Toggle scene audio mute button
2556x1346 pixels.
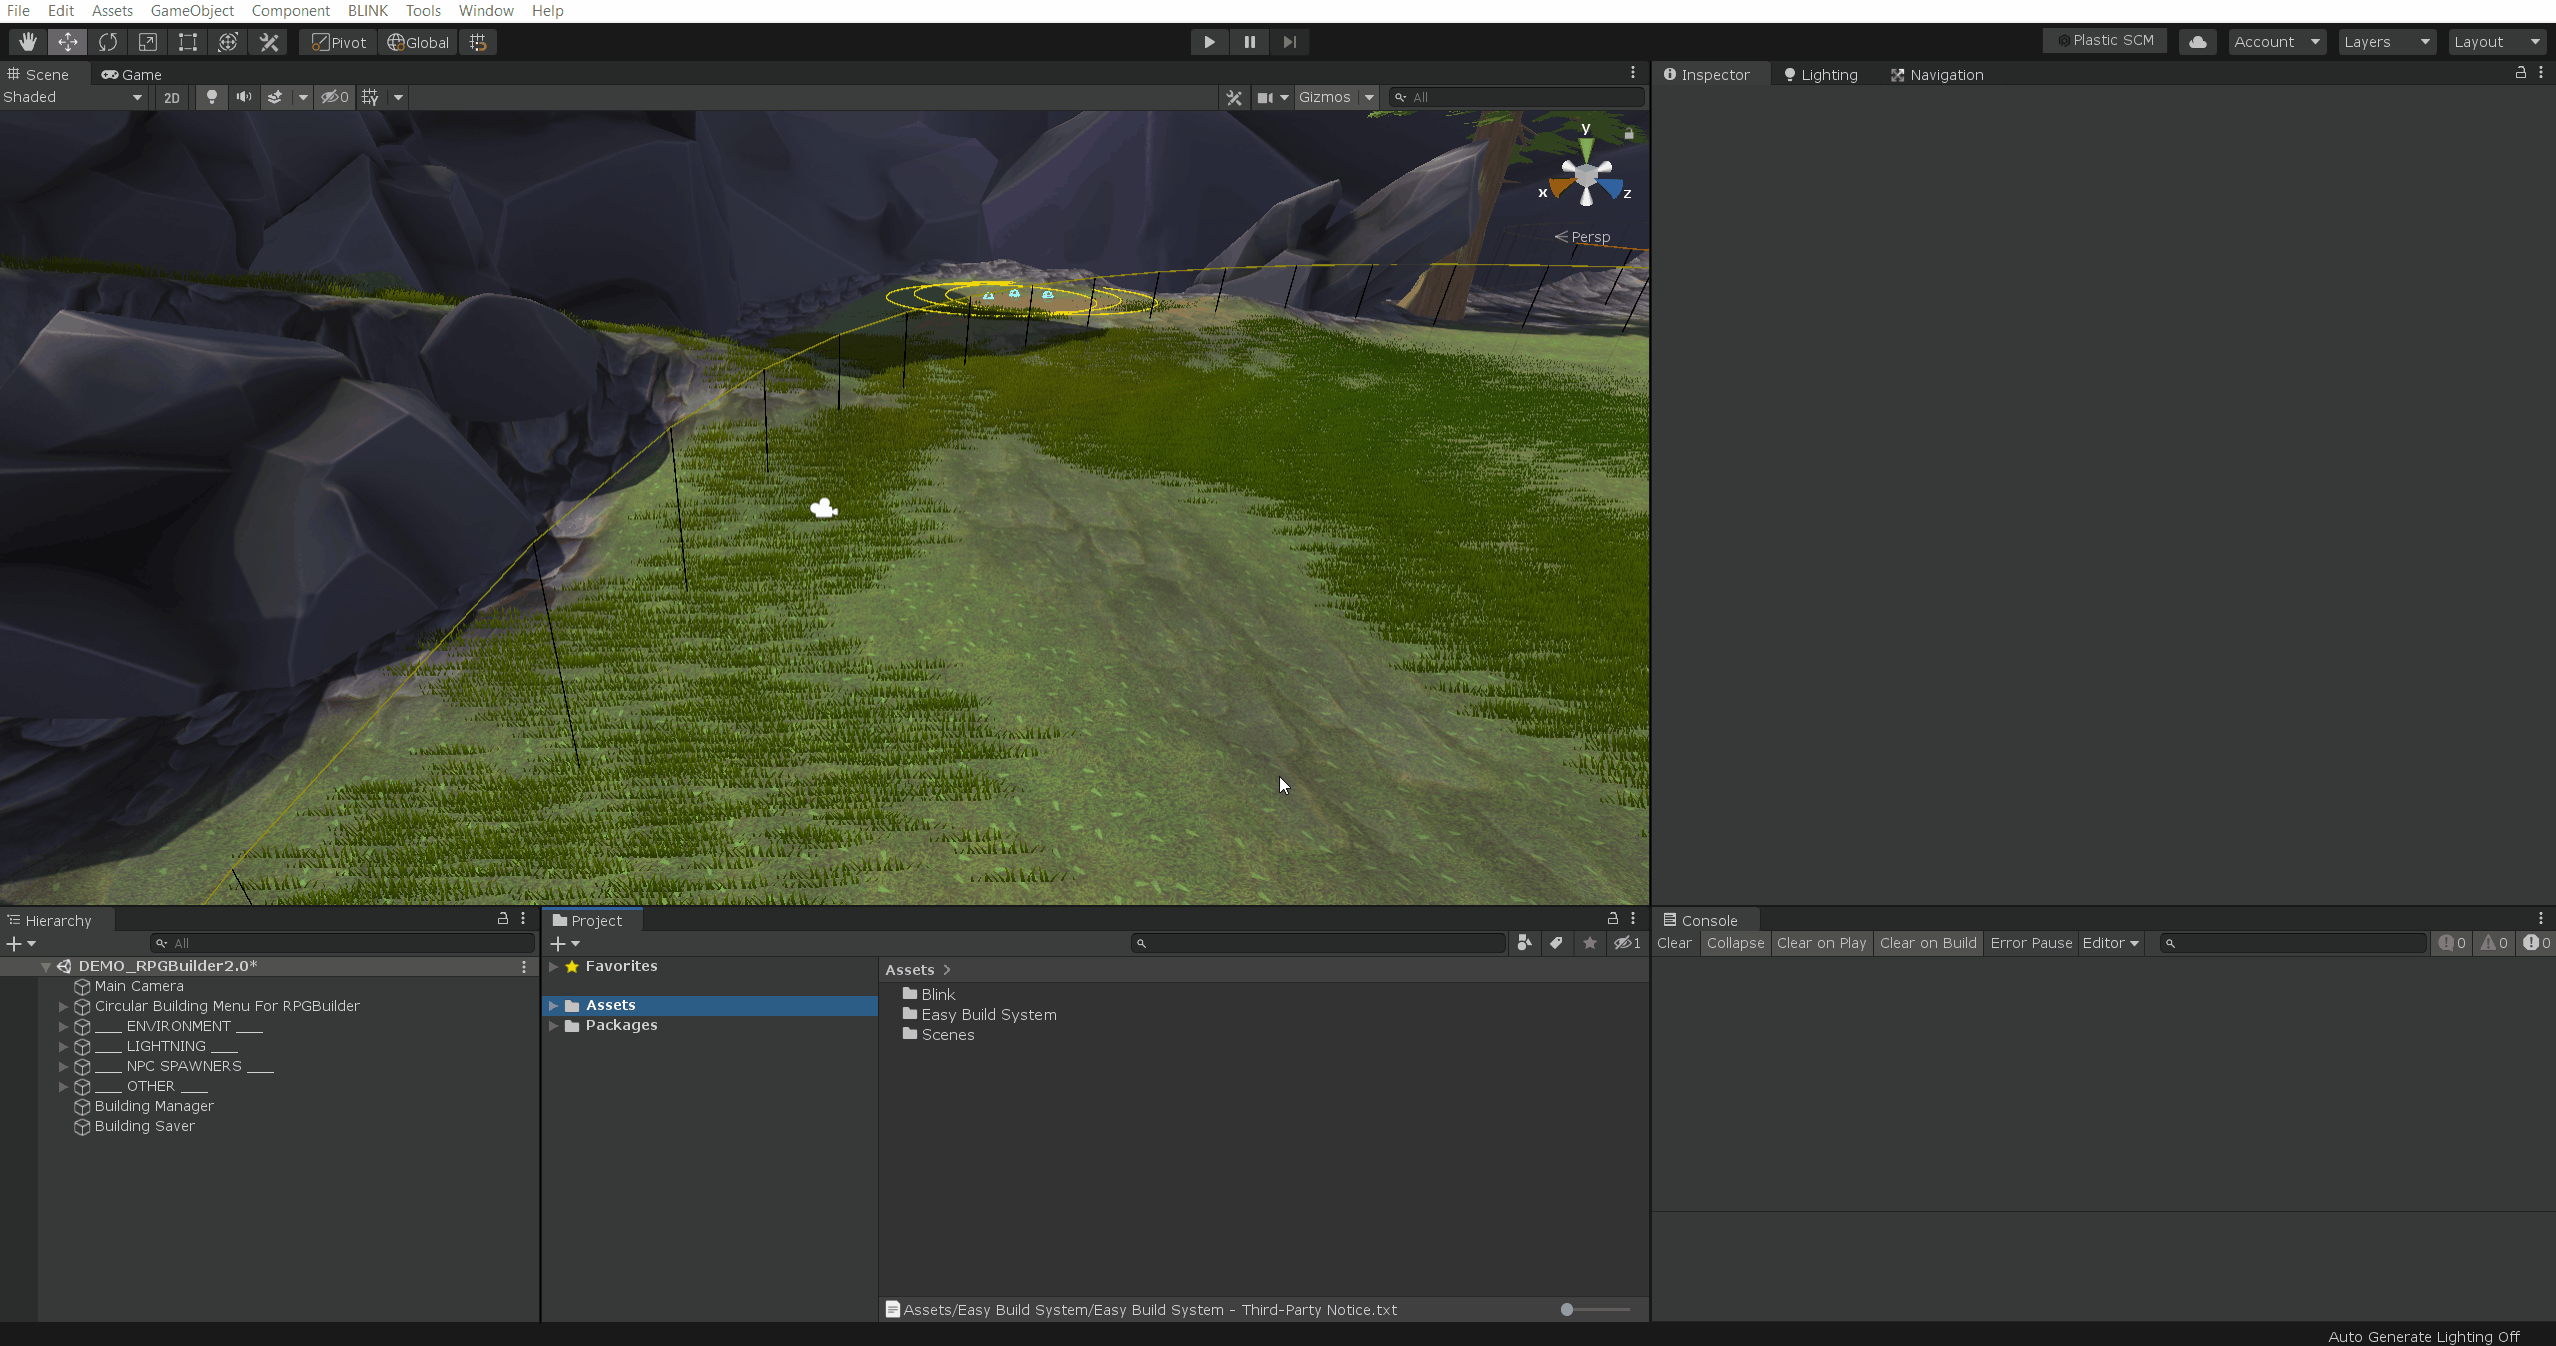coord(243,97)
